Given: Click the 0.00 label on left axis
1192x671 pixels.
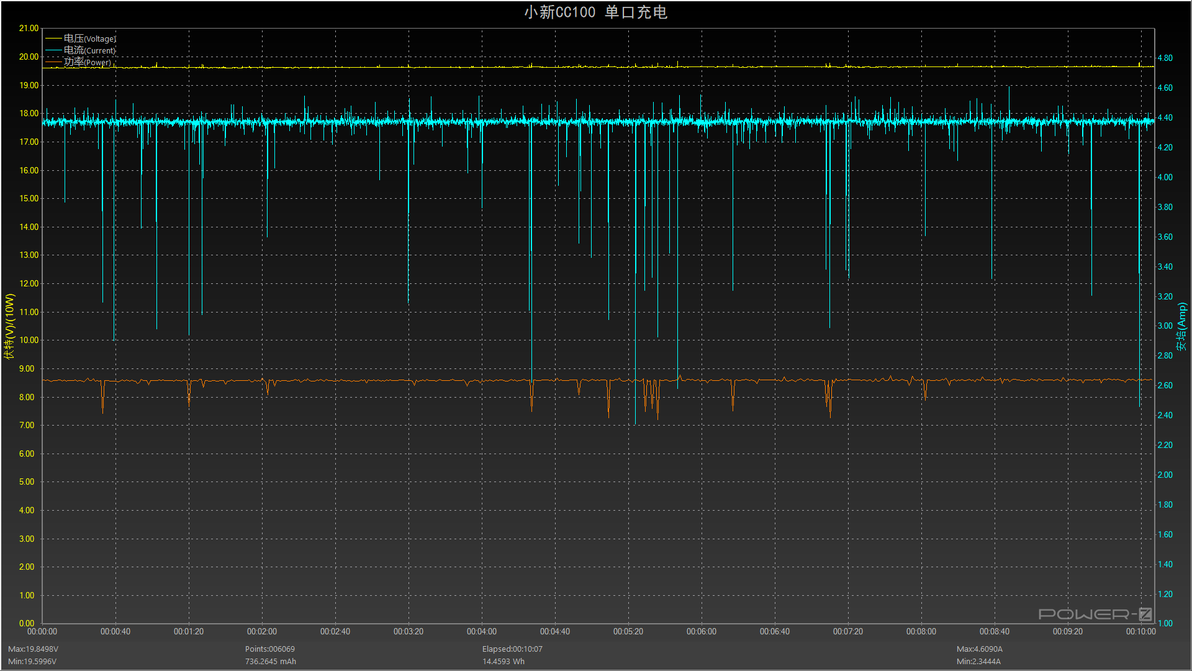Looking at the screenshot, I should [x=27, y=623].
